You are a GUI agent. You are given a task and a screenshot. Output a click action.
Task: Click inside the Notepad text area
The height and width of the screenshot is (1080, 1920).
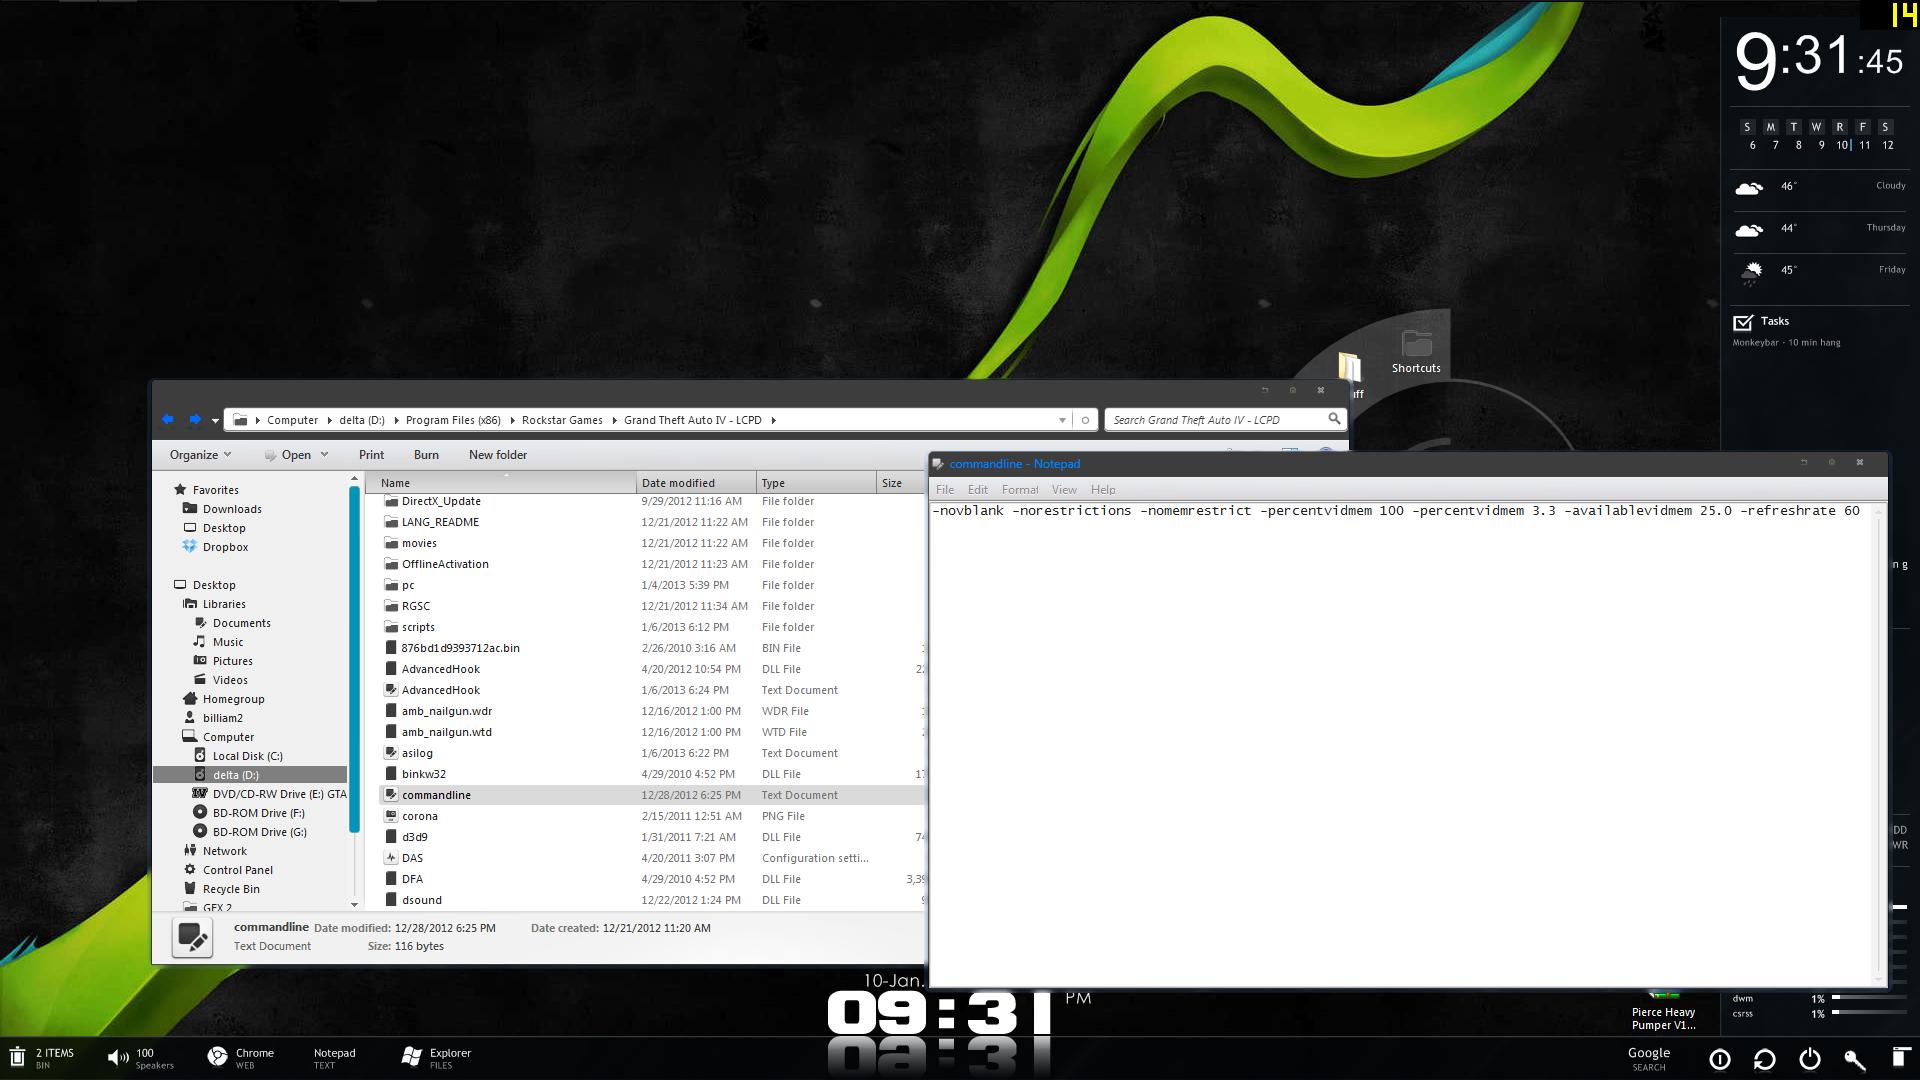1400,745
